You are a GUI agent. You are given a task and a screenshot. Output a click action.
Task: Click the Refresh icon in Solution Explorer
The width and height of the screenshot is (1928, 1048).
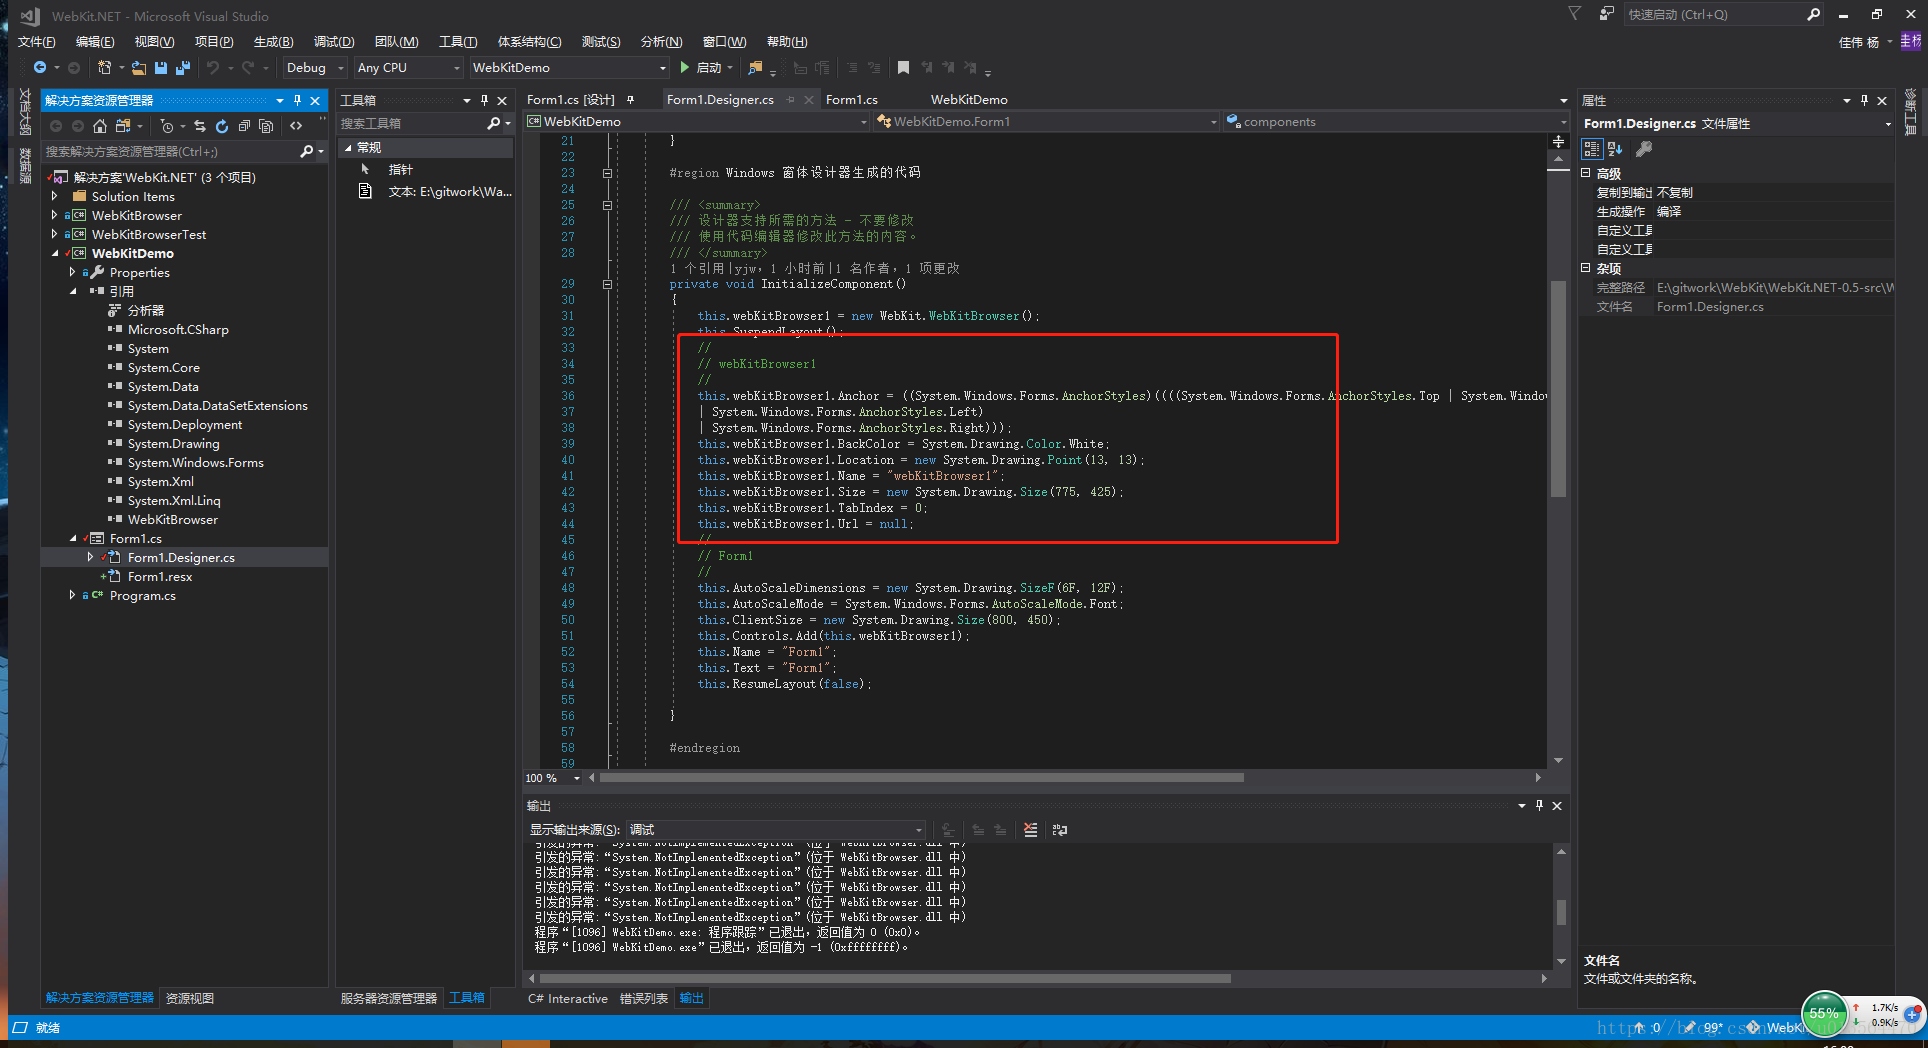[x=222, y=126]
